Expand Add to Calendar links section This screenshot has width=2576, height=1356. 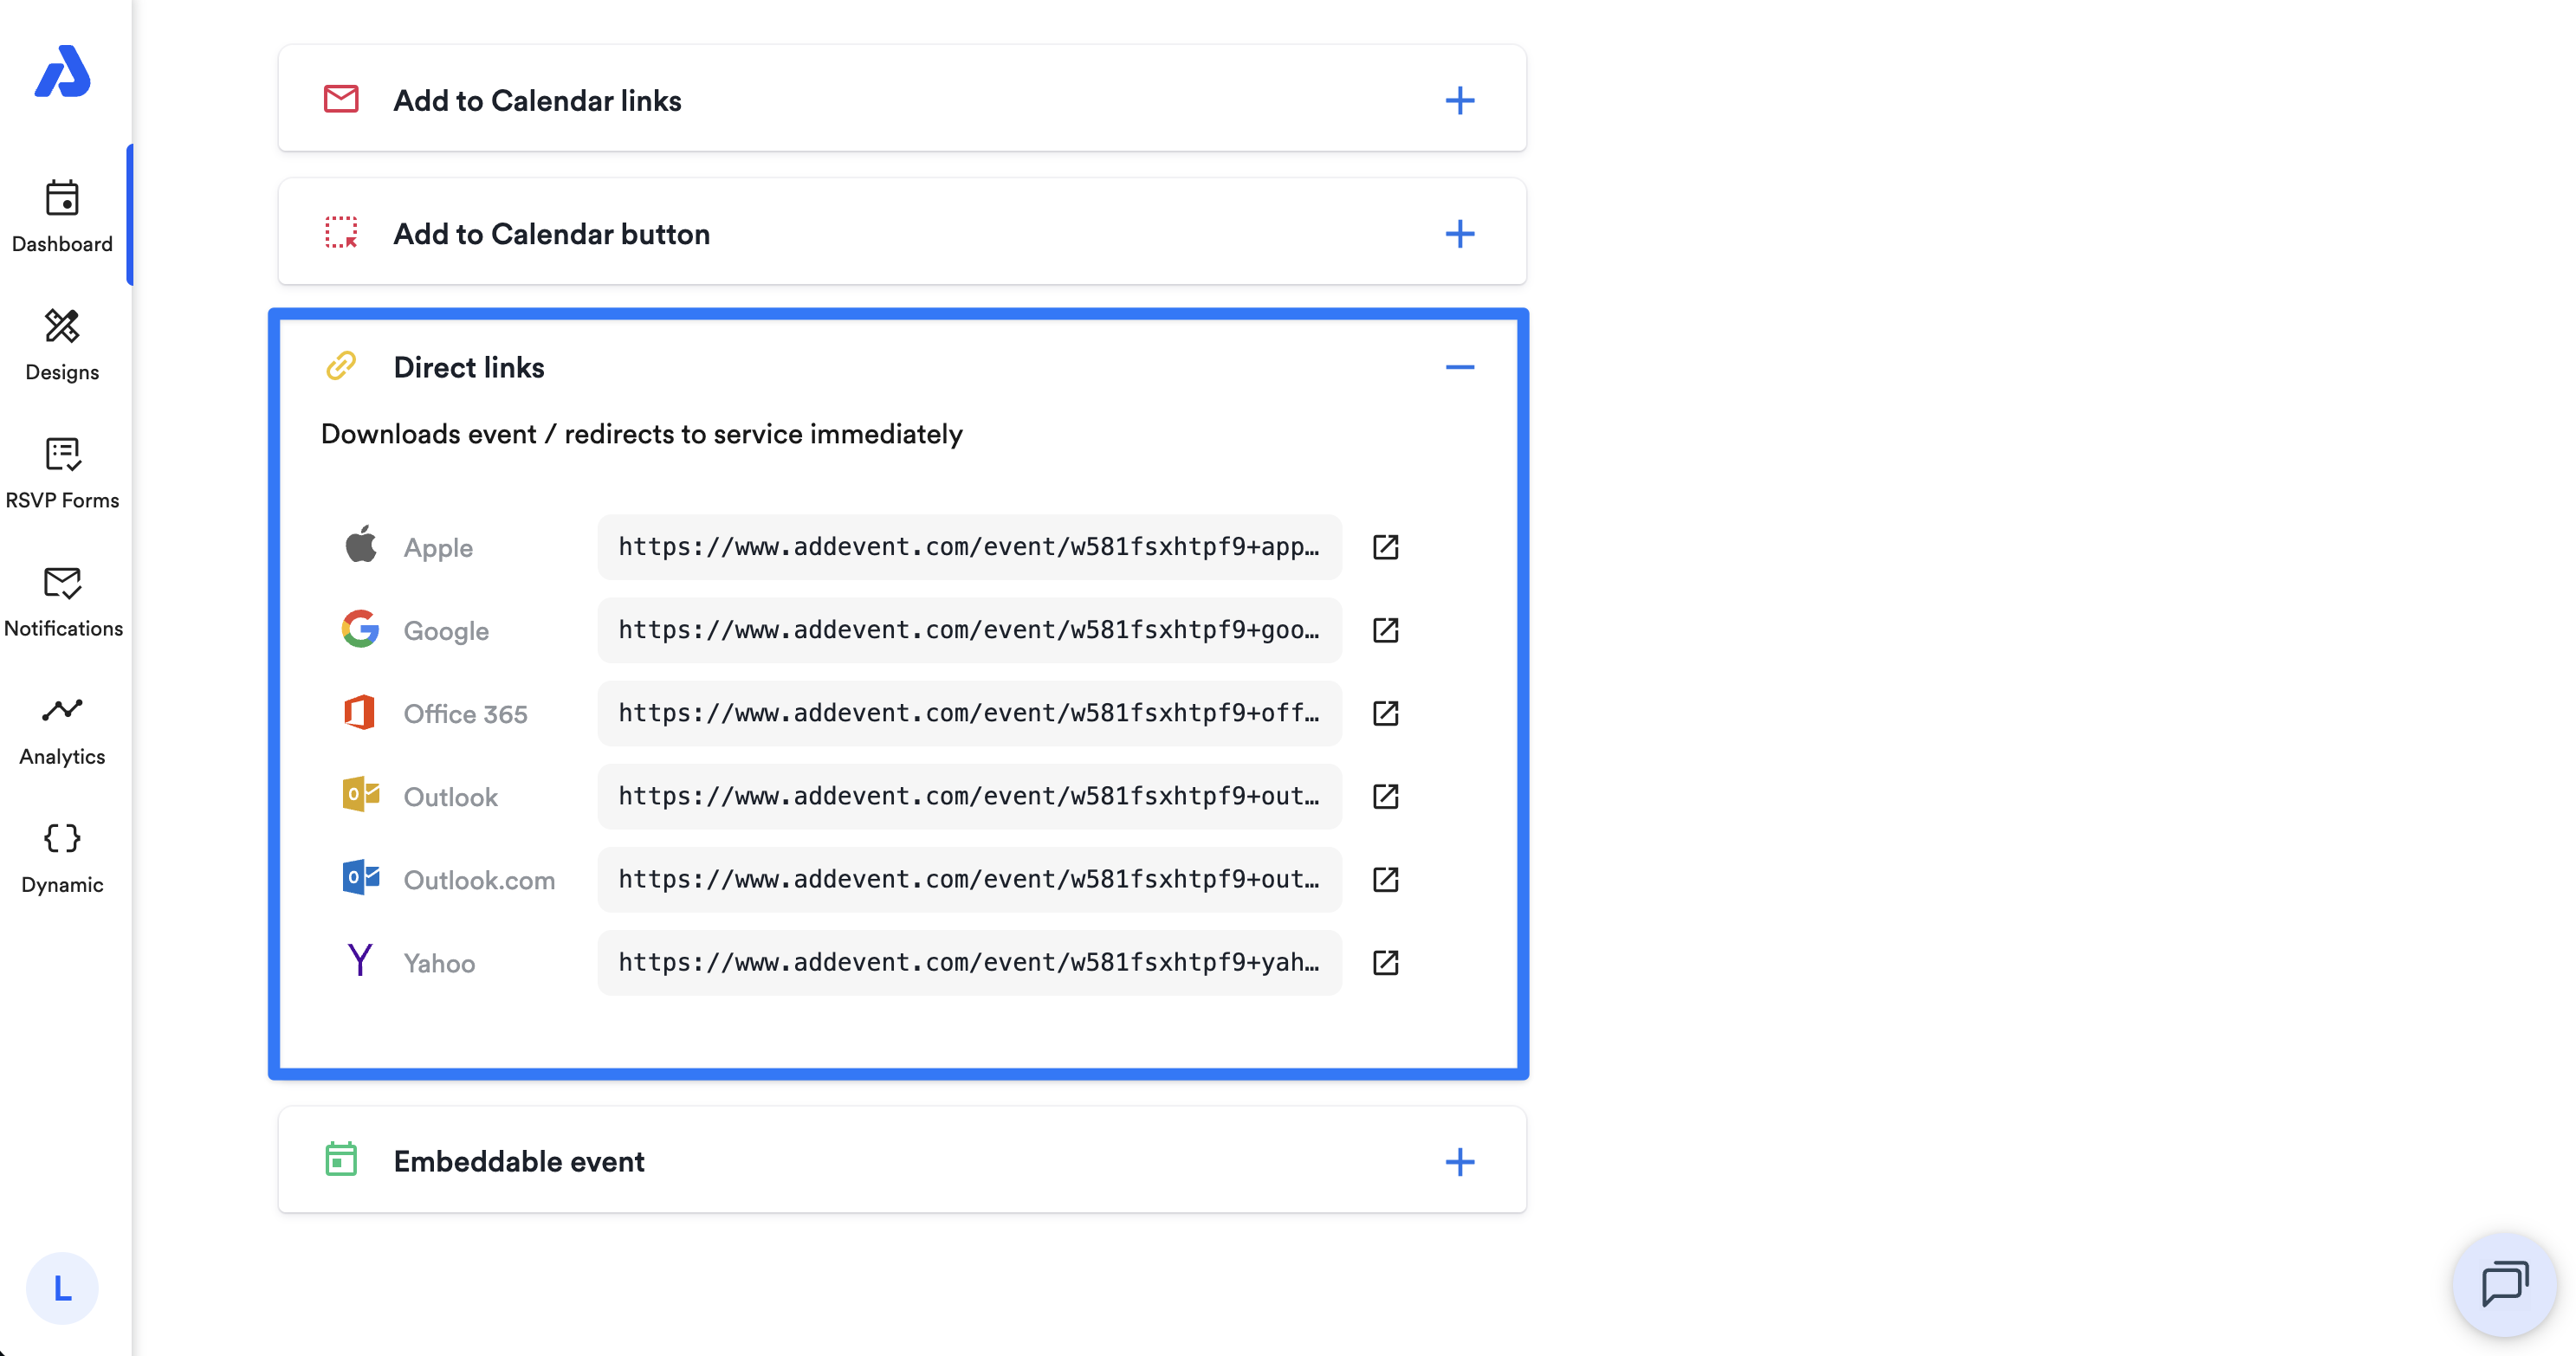(x=1459, y=100)
